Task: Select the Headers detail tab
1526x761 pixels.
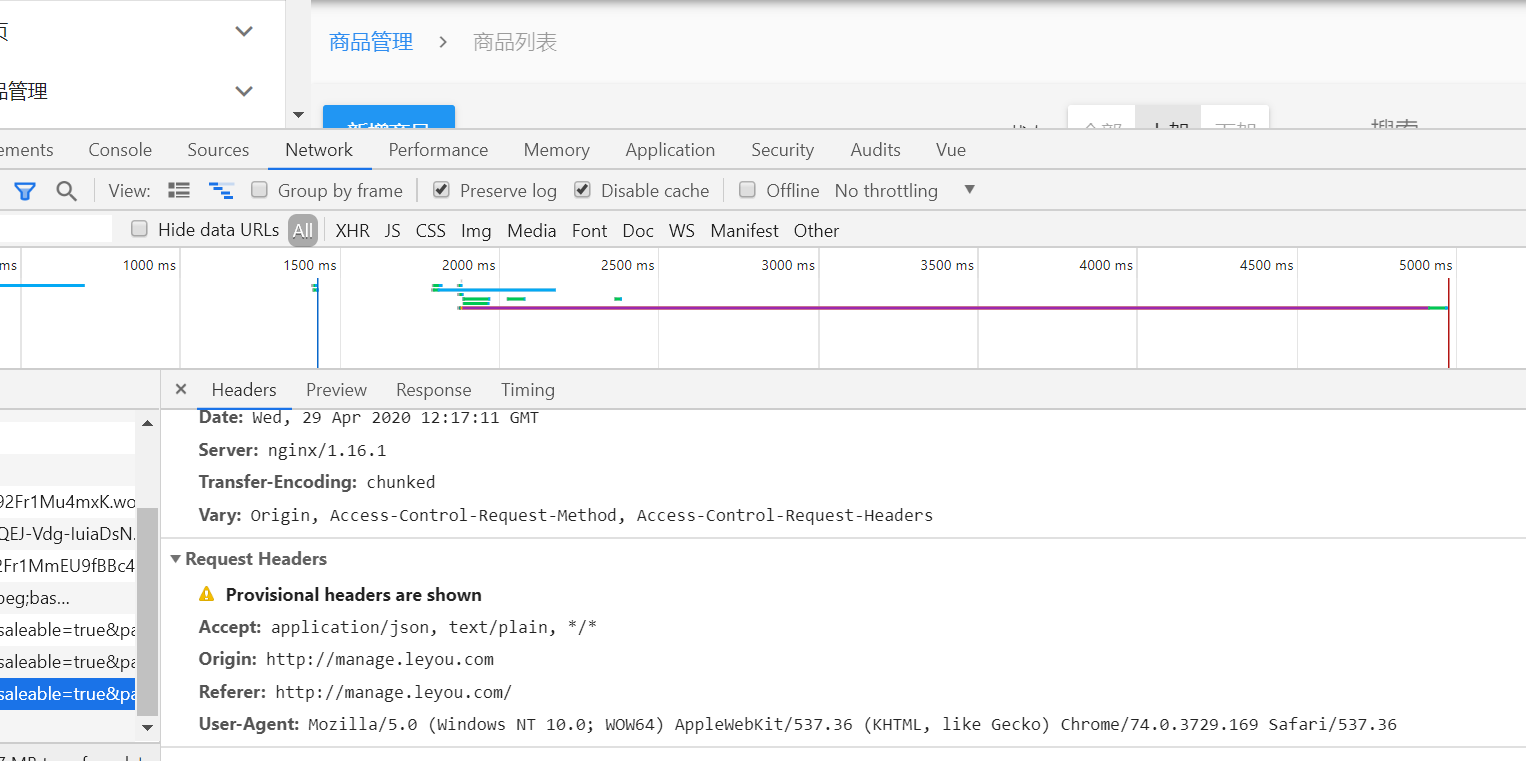Action: click(x=244, y=390)
